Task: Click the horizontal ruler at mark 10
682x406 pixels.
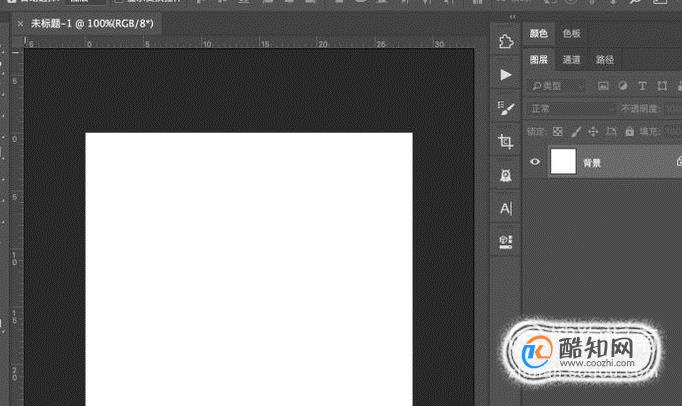Action: pos(207,43)
